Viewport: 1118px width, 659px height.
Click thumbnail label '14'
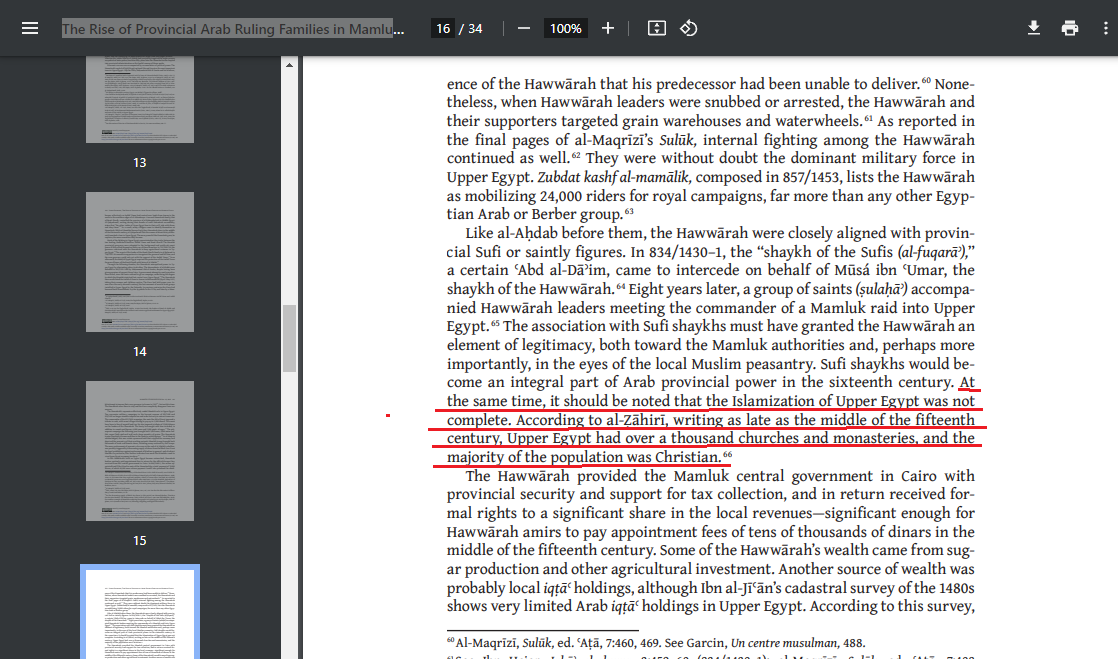click(140, 352)
